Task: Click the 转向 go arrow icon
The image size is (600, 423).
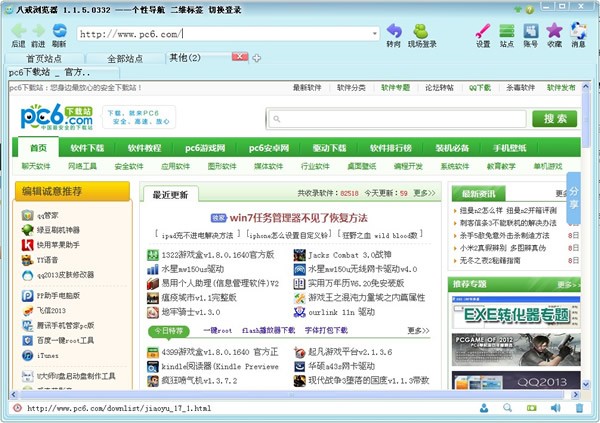Action: pos(394,31)
